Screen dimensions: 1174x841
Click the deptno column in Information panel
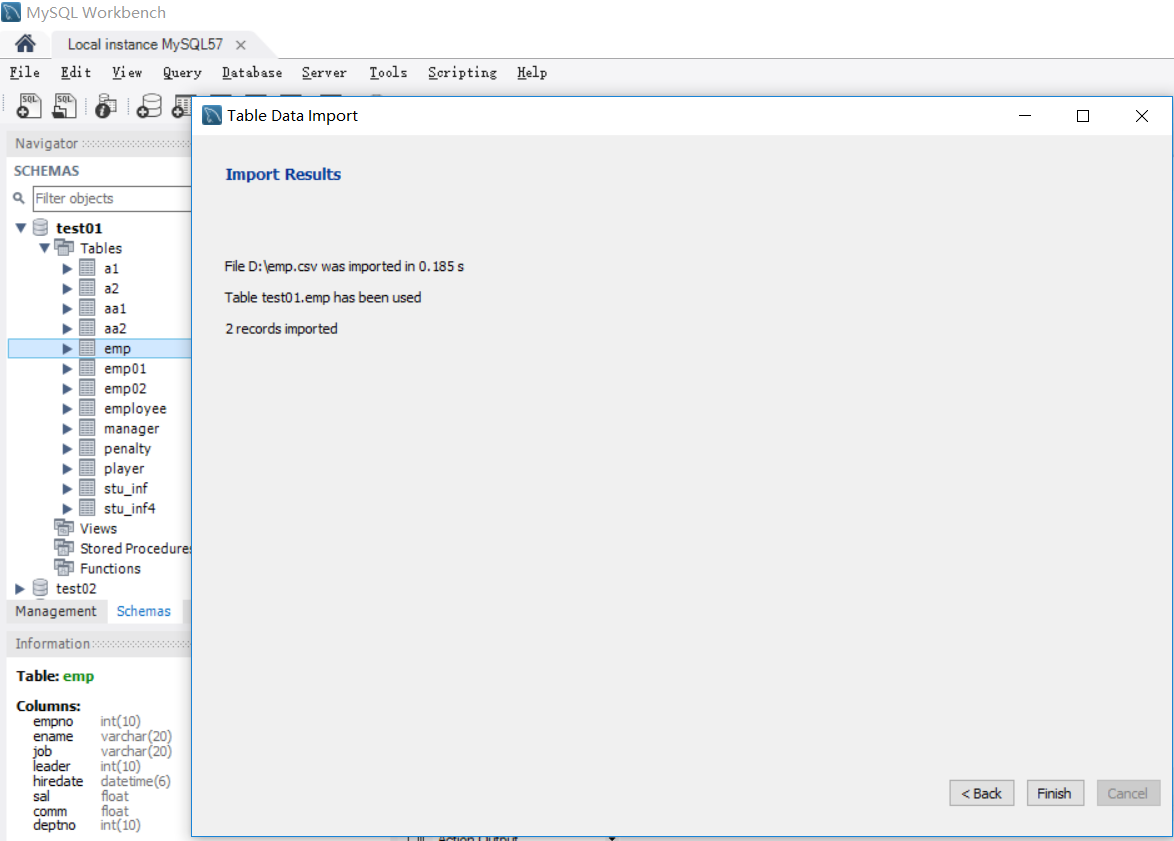[54, 825]
